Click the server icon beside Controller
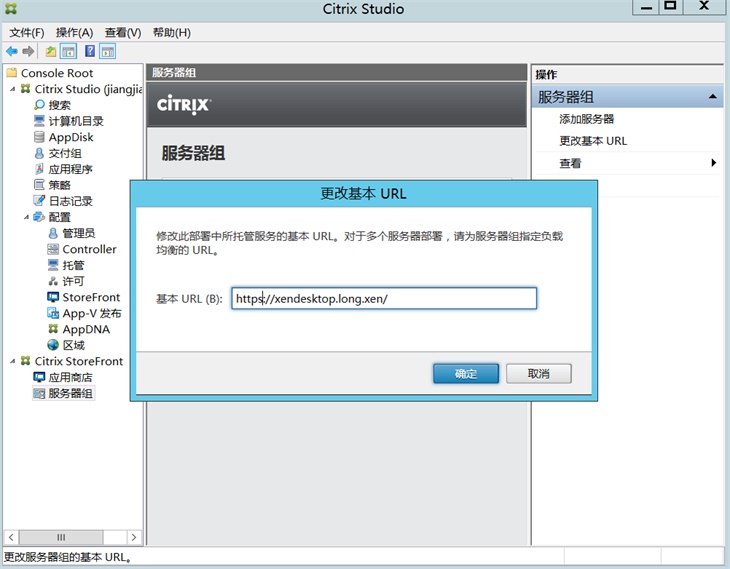The image size is (730, 569). (x=53, y=249)
